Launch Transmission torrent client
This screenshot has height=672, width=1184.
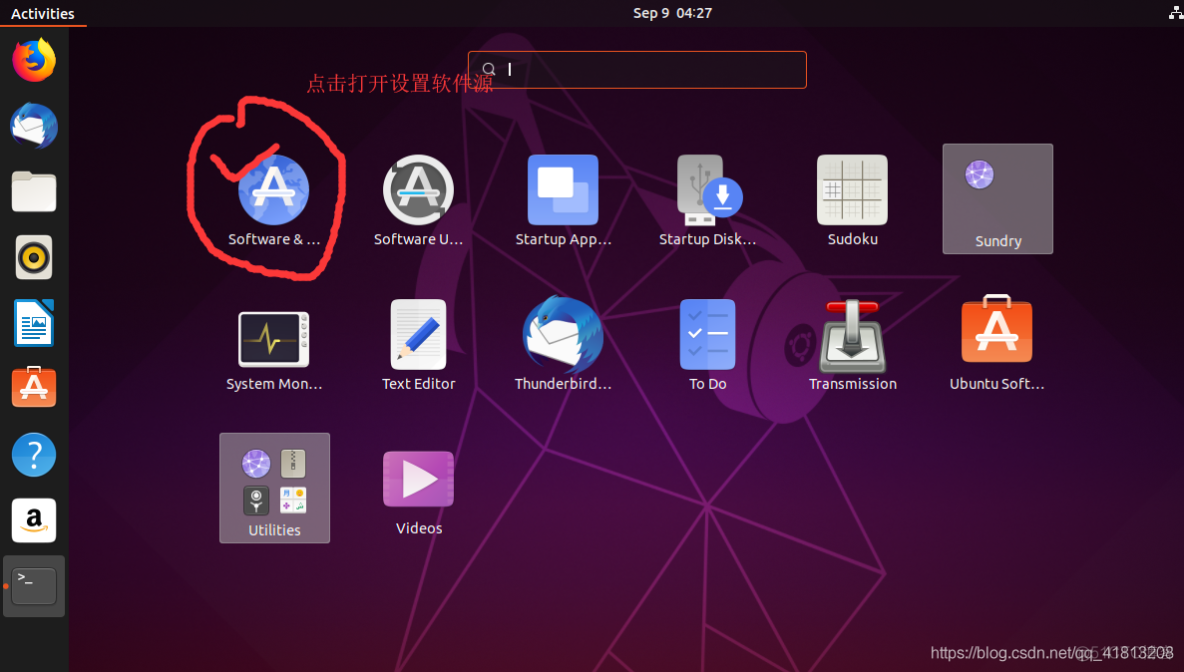click(853, 334)
